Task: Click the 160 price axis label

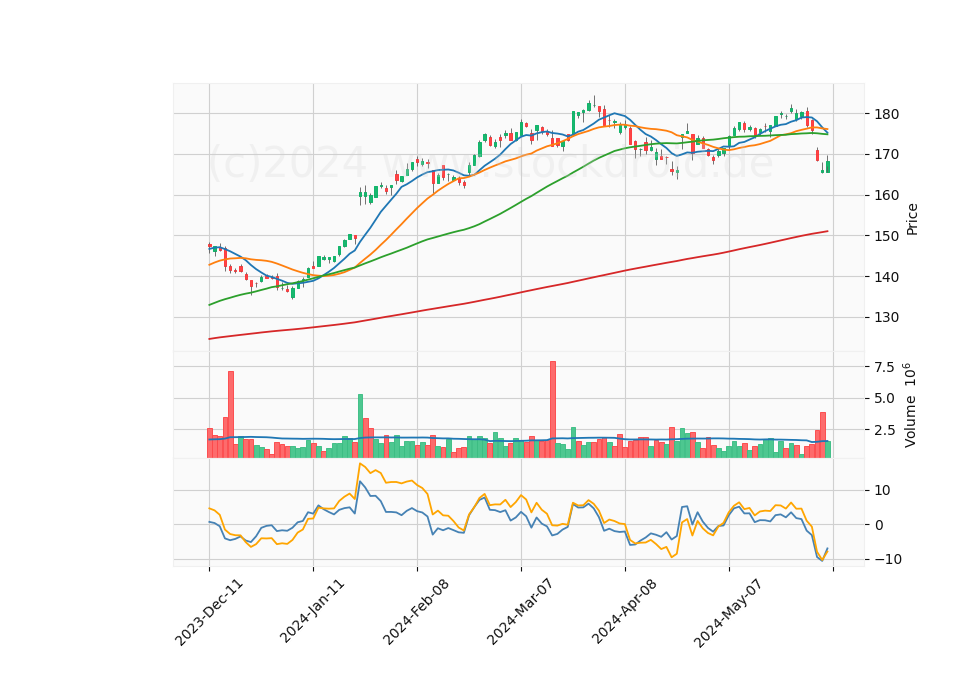Action: (887, 195)
